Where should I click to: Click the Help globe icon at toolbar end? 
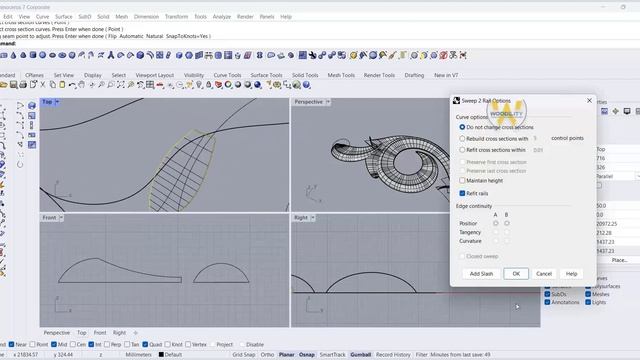point(307,85)
